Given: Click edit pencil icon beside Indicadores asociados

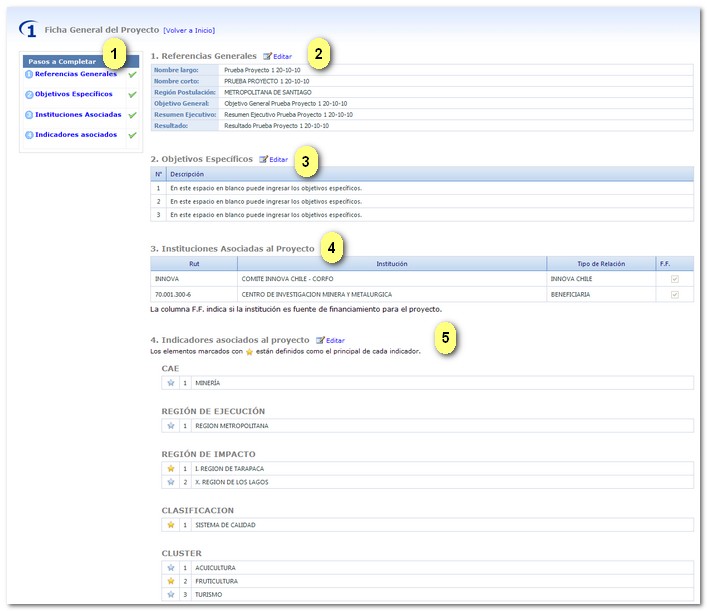Looking at the screenshot, I should (320, 340).
